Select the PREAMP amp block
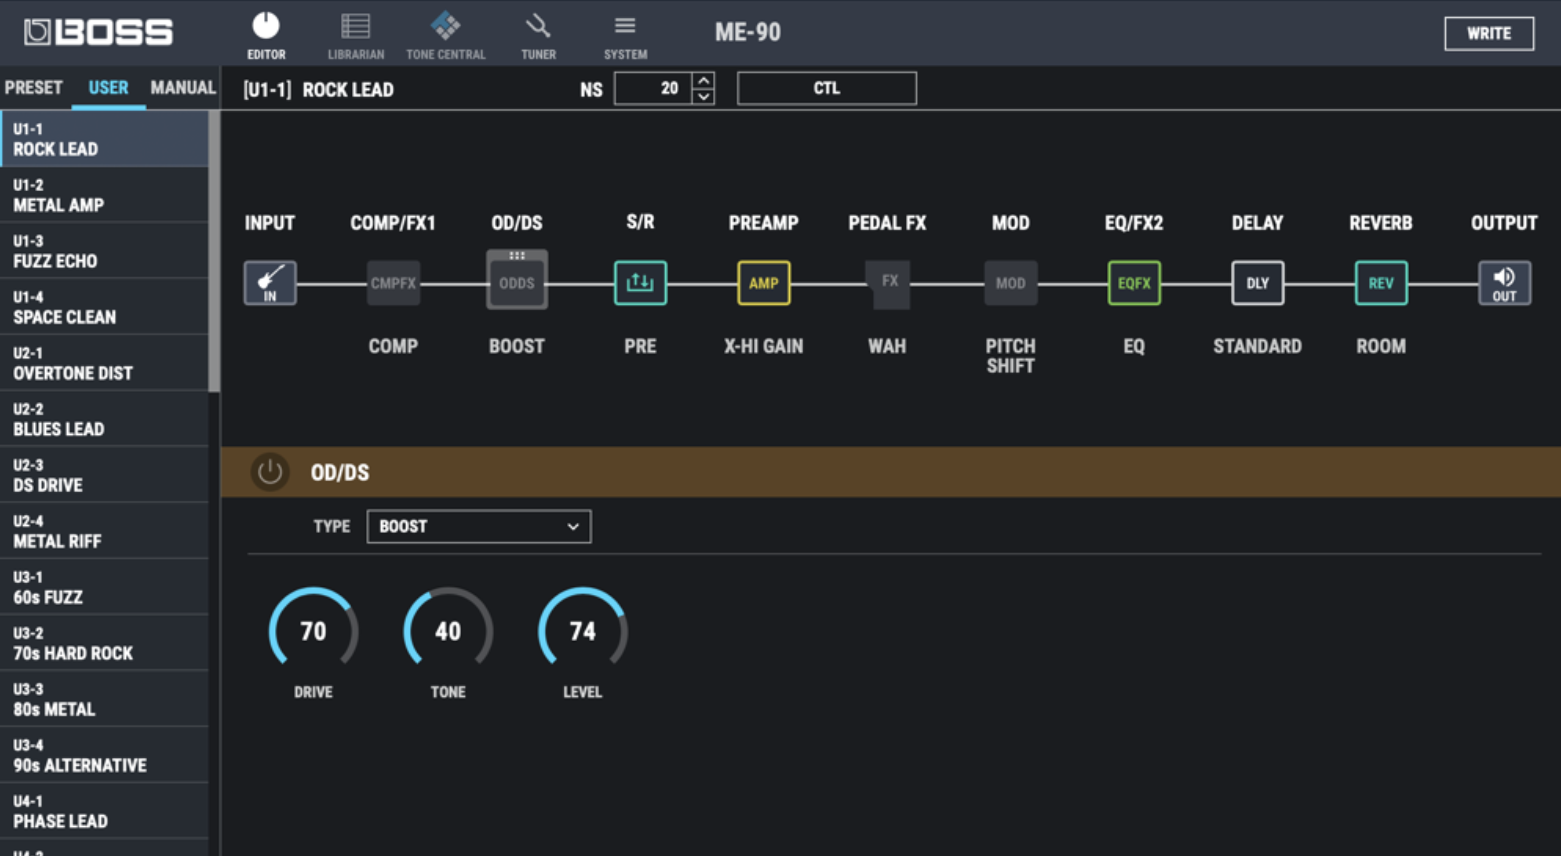This screenshot has width=1561, height=856. tap(763, 282)
